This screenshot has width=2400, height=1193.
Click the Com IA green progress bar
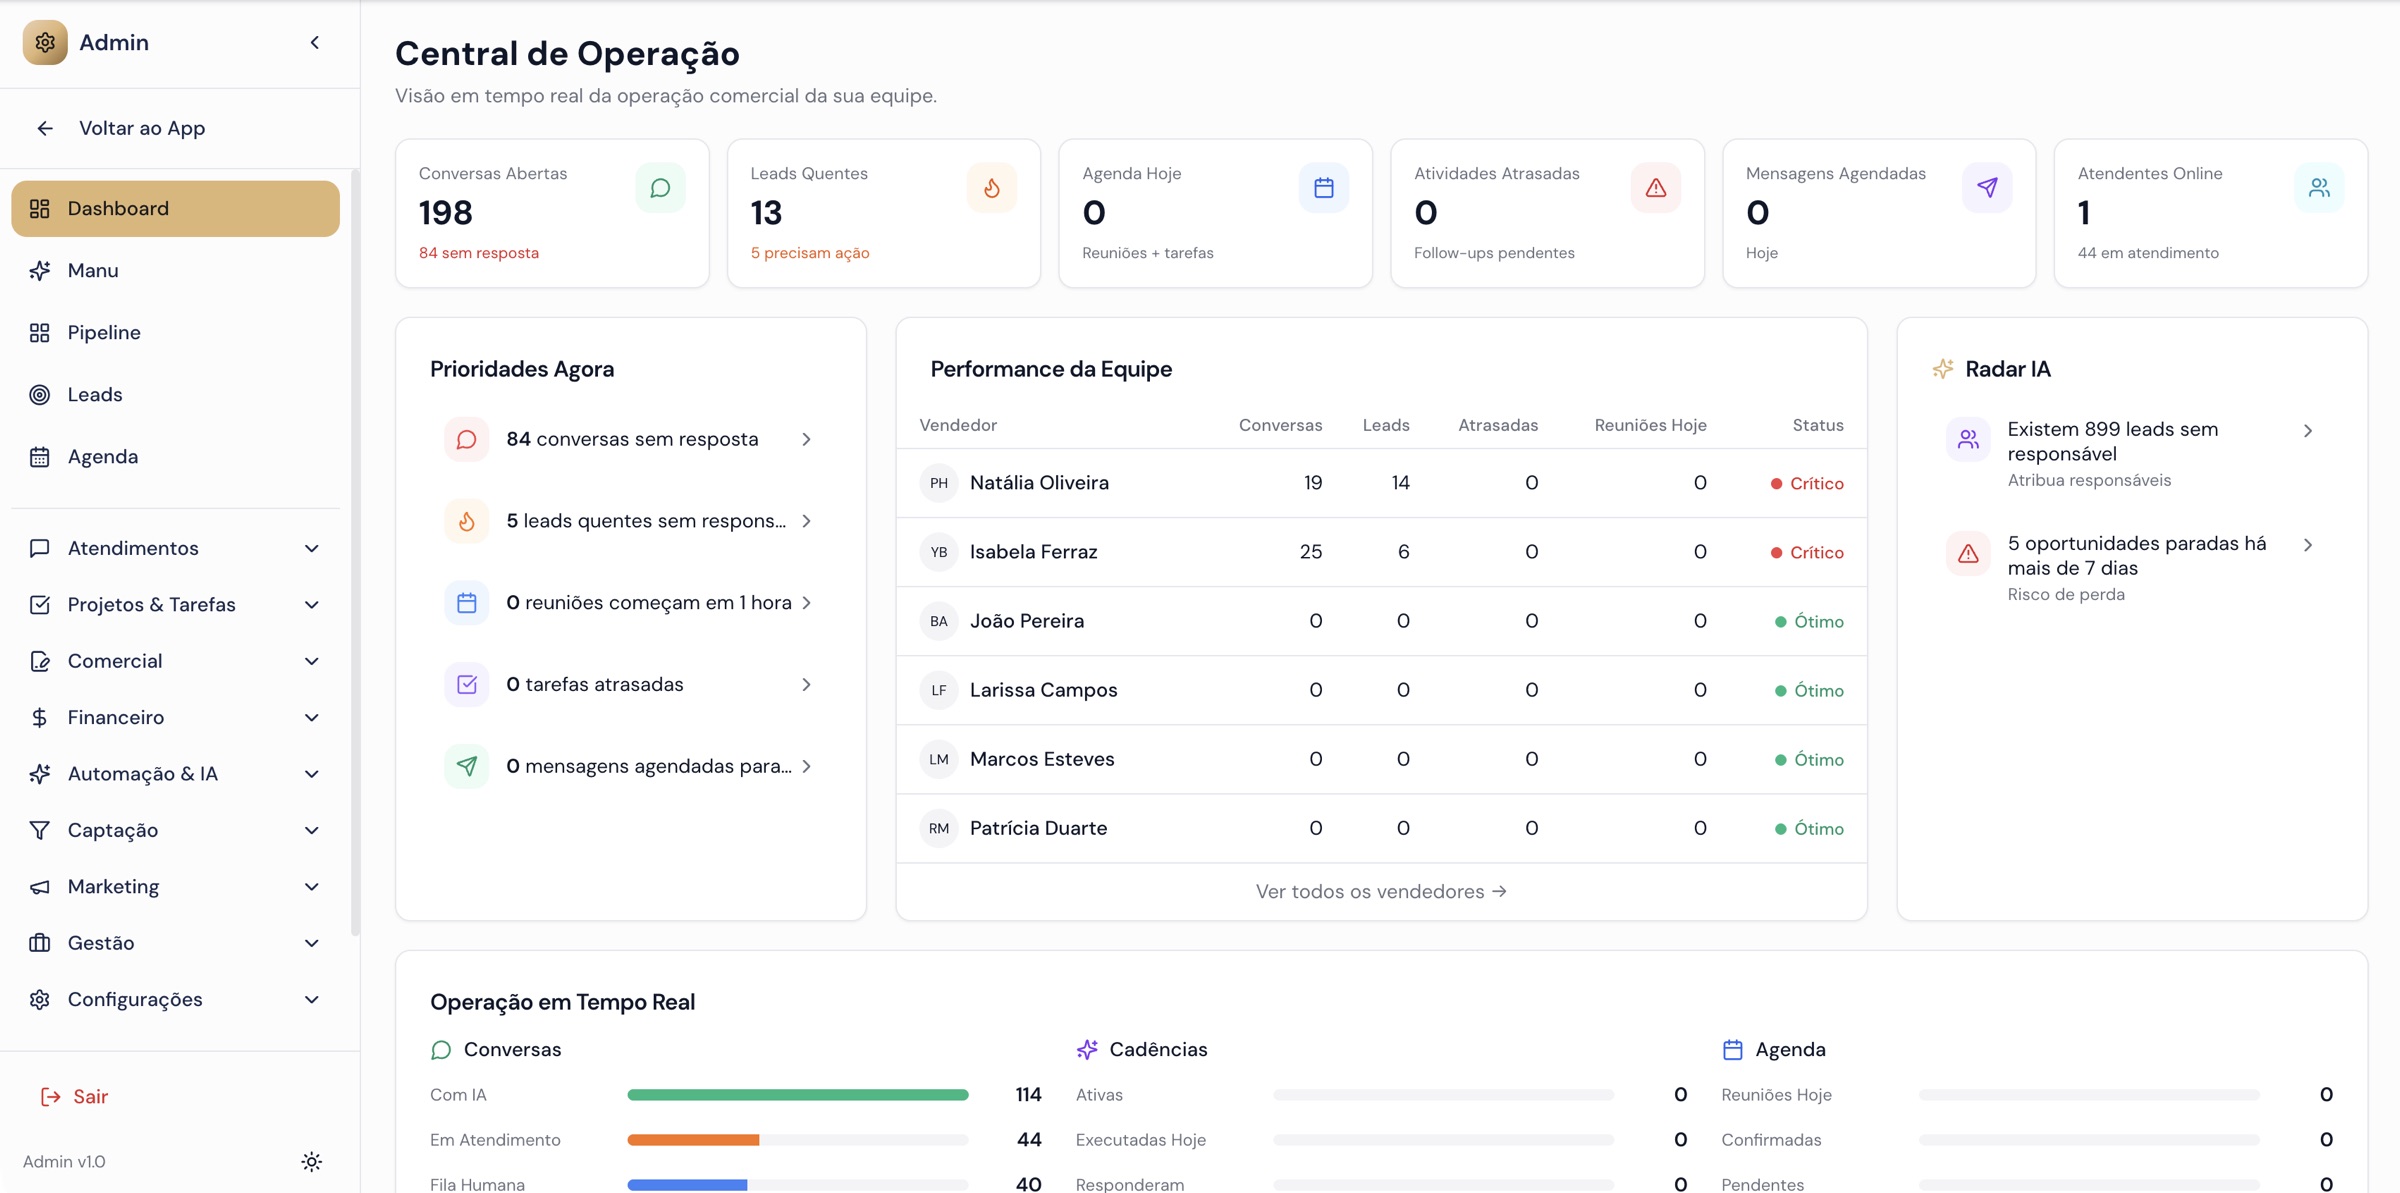tap(797, 1095)
